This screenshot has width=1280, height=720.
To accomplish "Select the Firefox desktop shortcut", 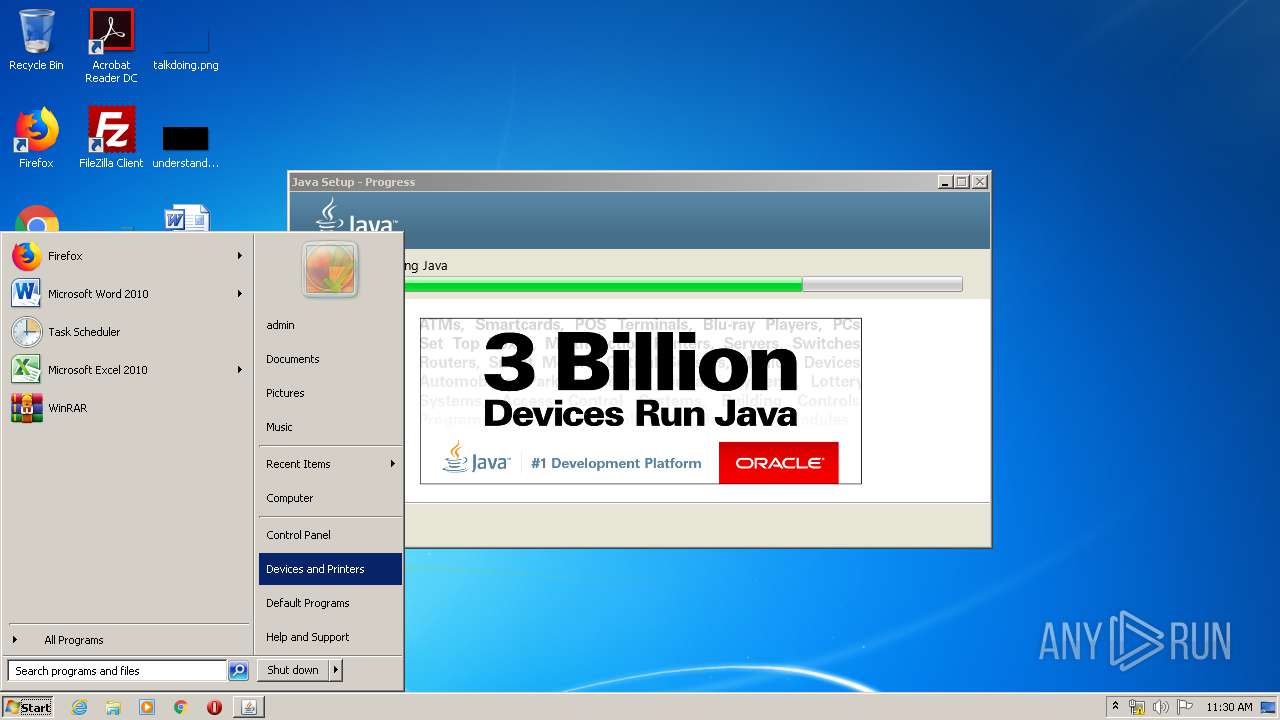I will (36, 138).
